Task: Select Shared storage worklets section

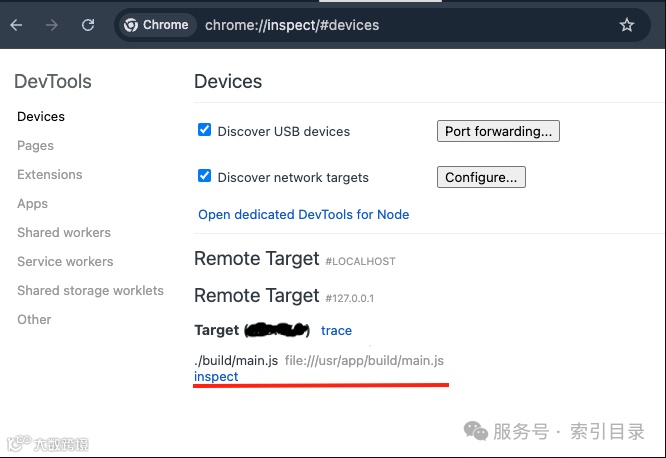Action: tap(90, 291)
